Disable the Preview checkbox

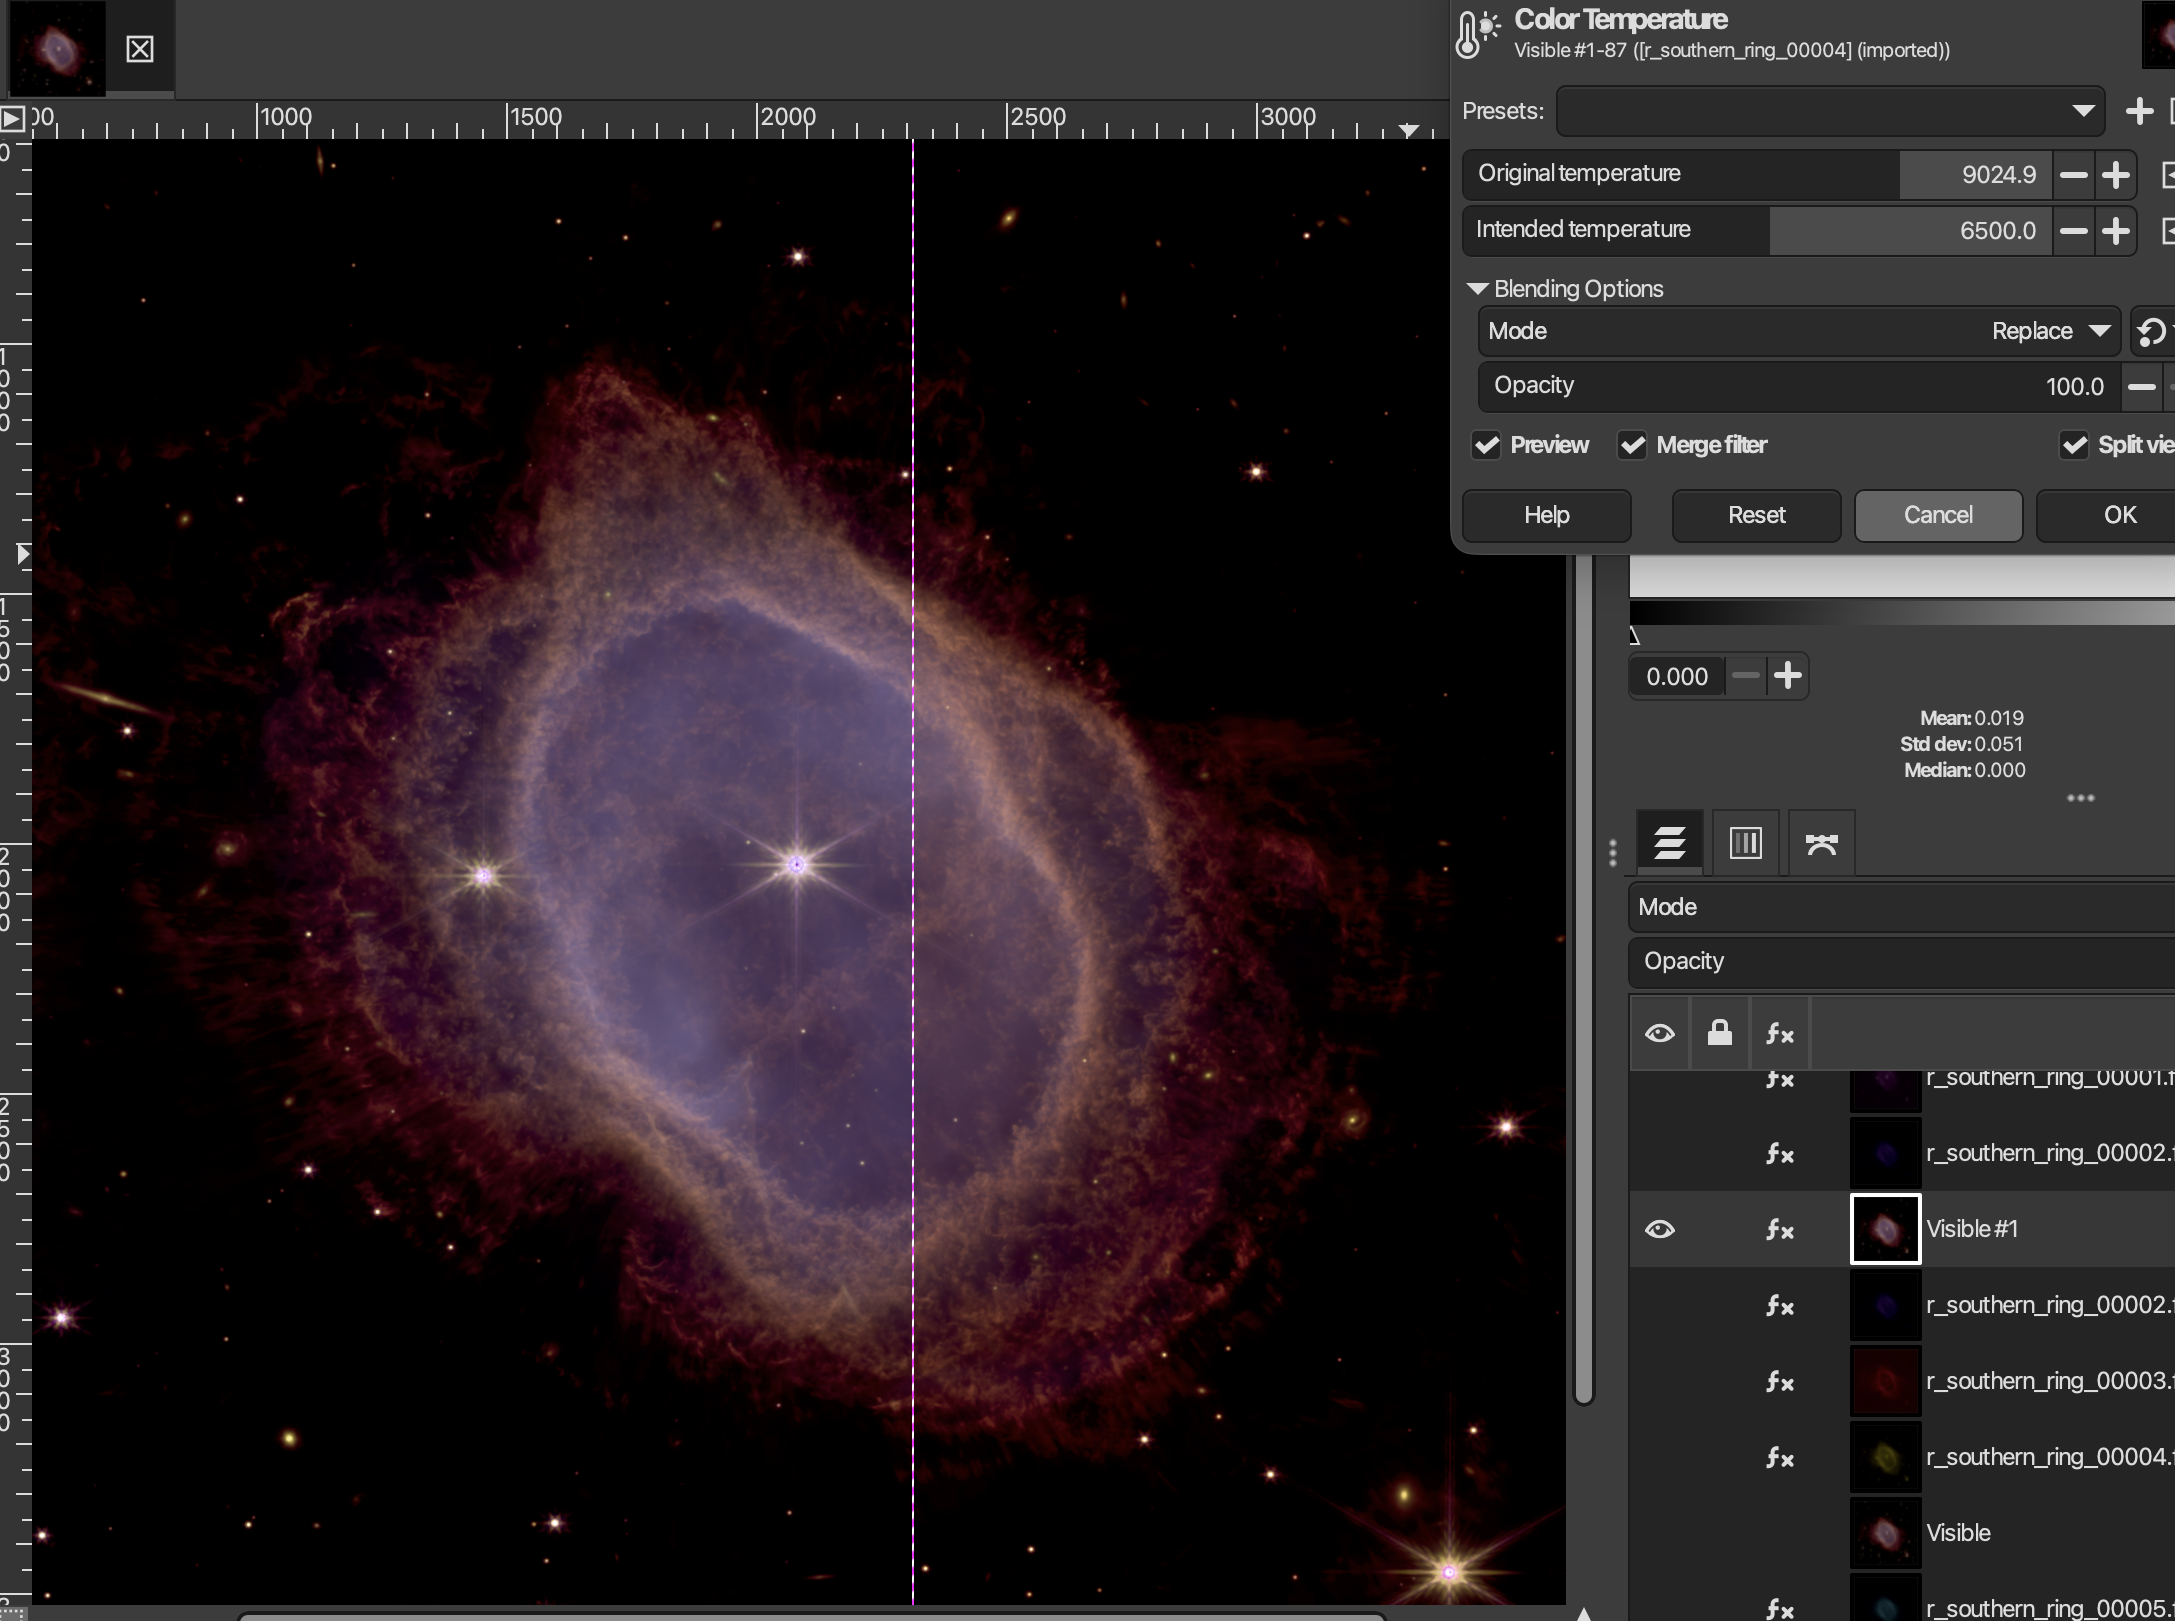pyautogui.click(x=1487, y=445)
